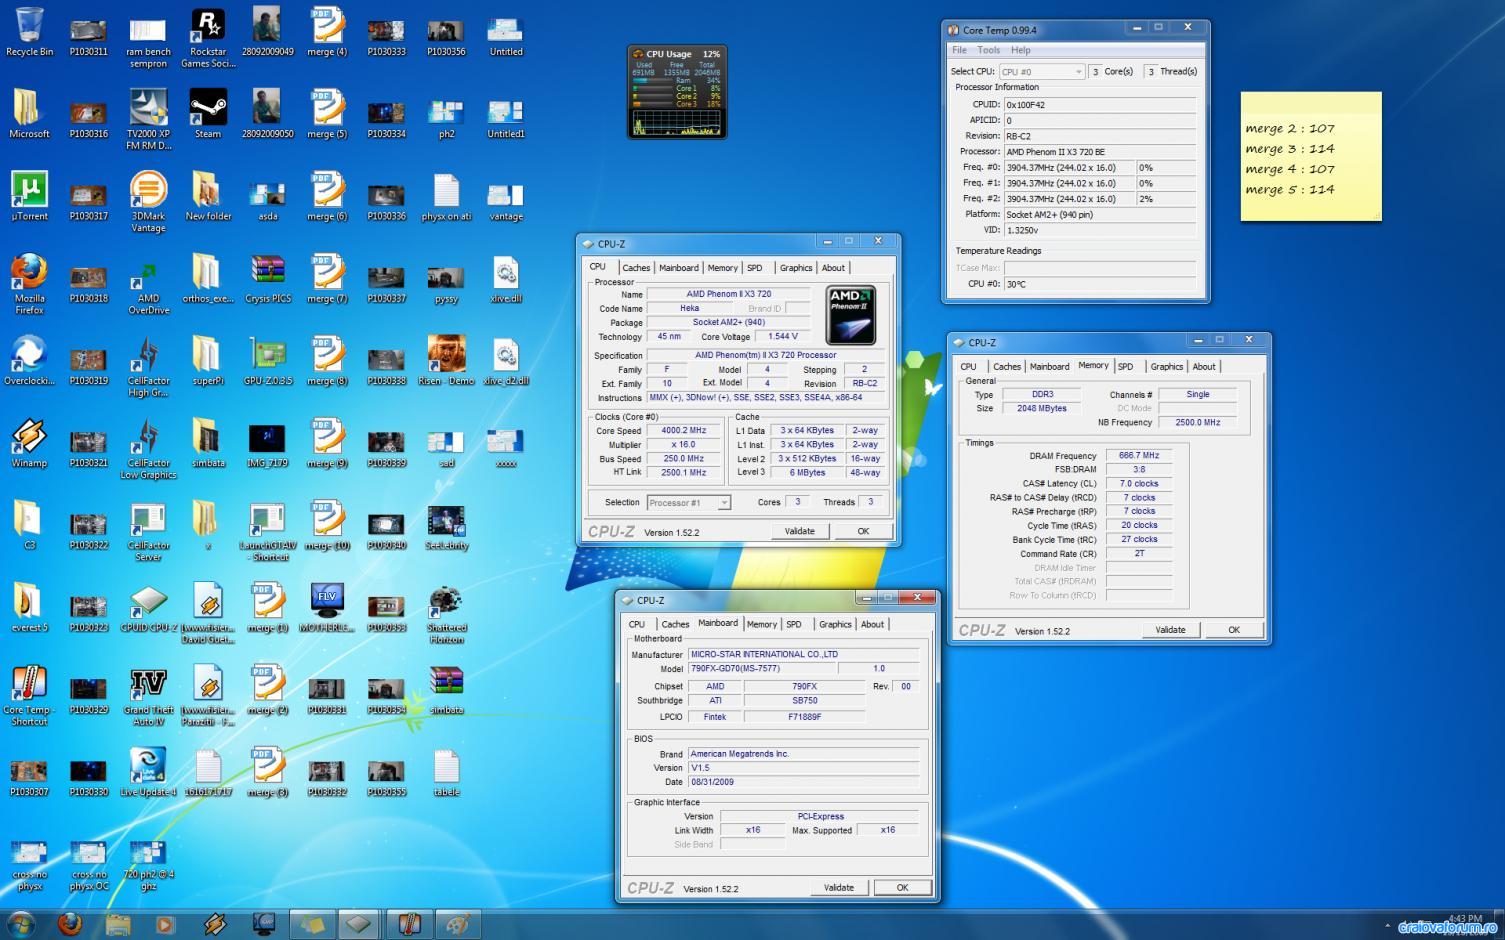The image size is (1505, 940).
Task: Click the yellow sticky note with merge scores
Action: [x=1311, y=156]
